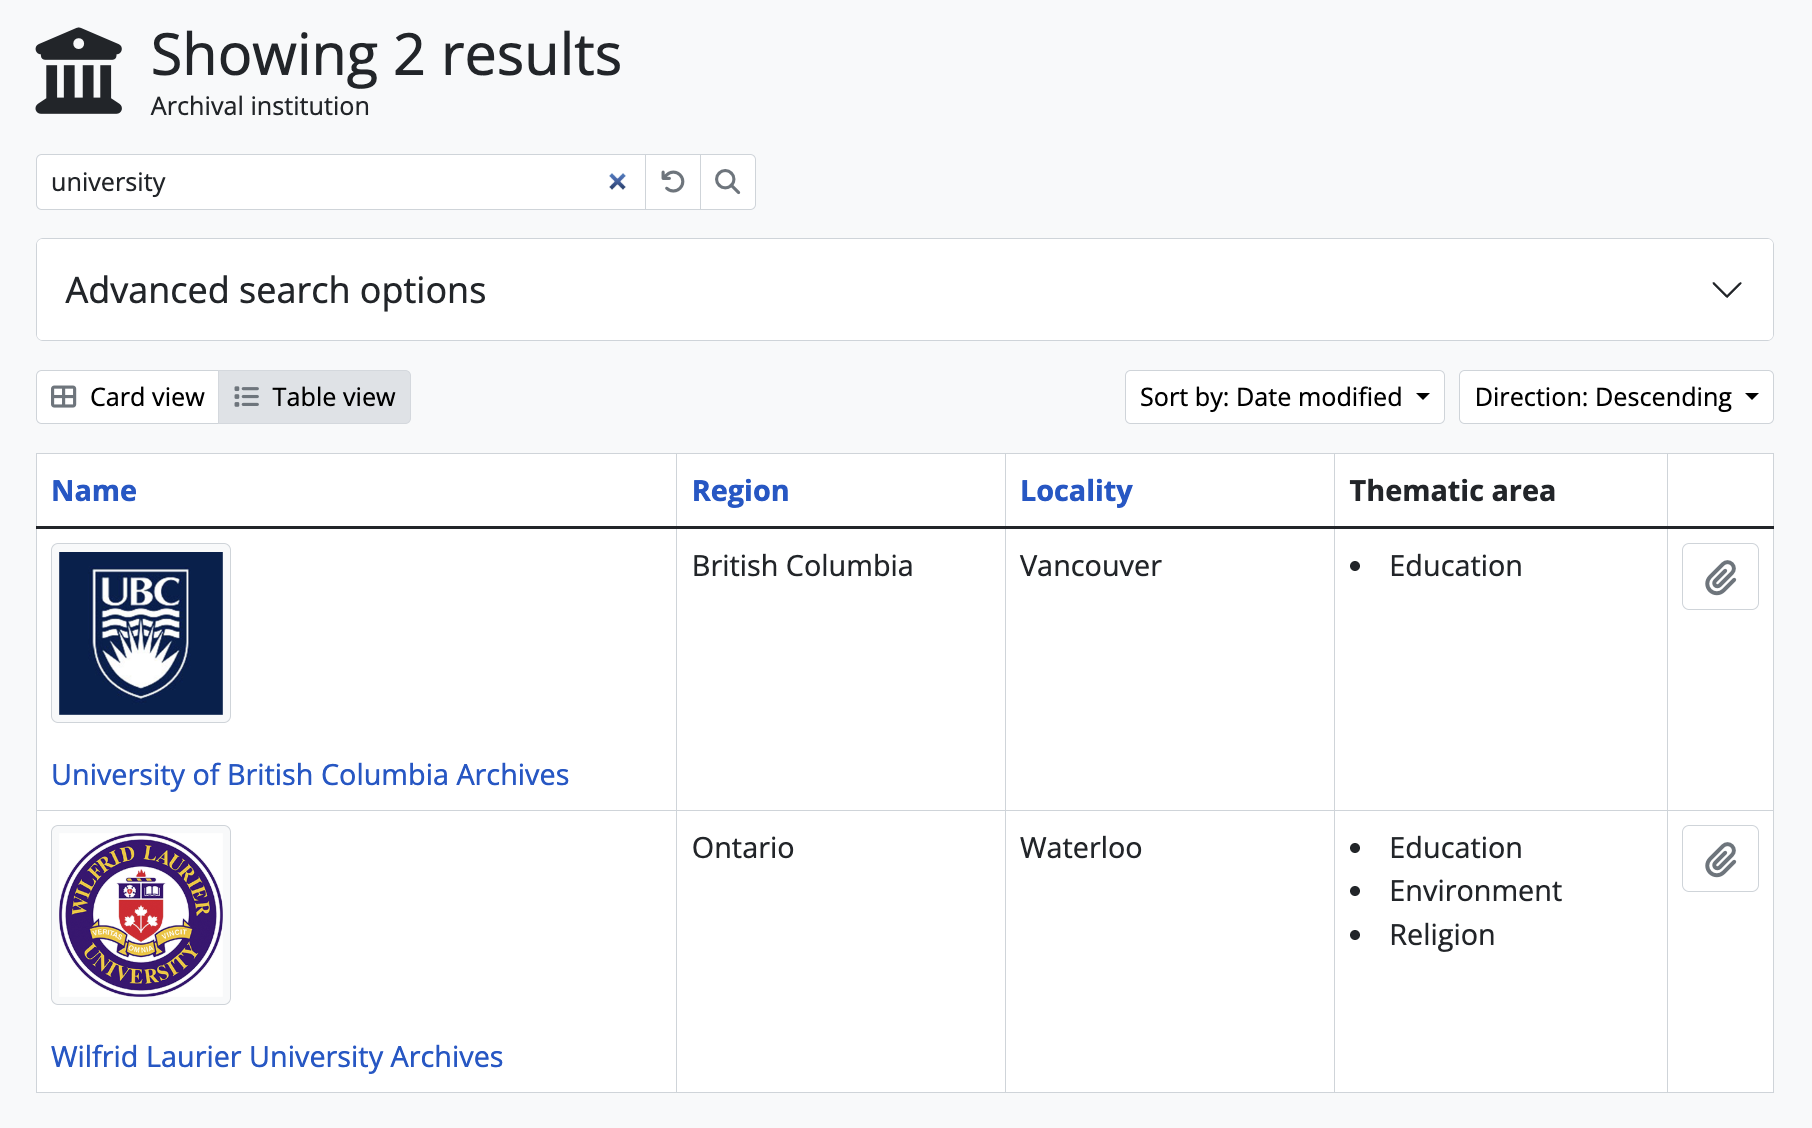Open University of British Columbia Archives link
Screen dimensions: 1812x1128
pos(310,775)
